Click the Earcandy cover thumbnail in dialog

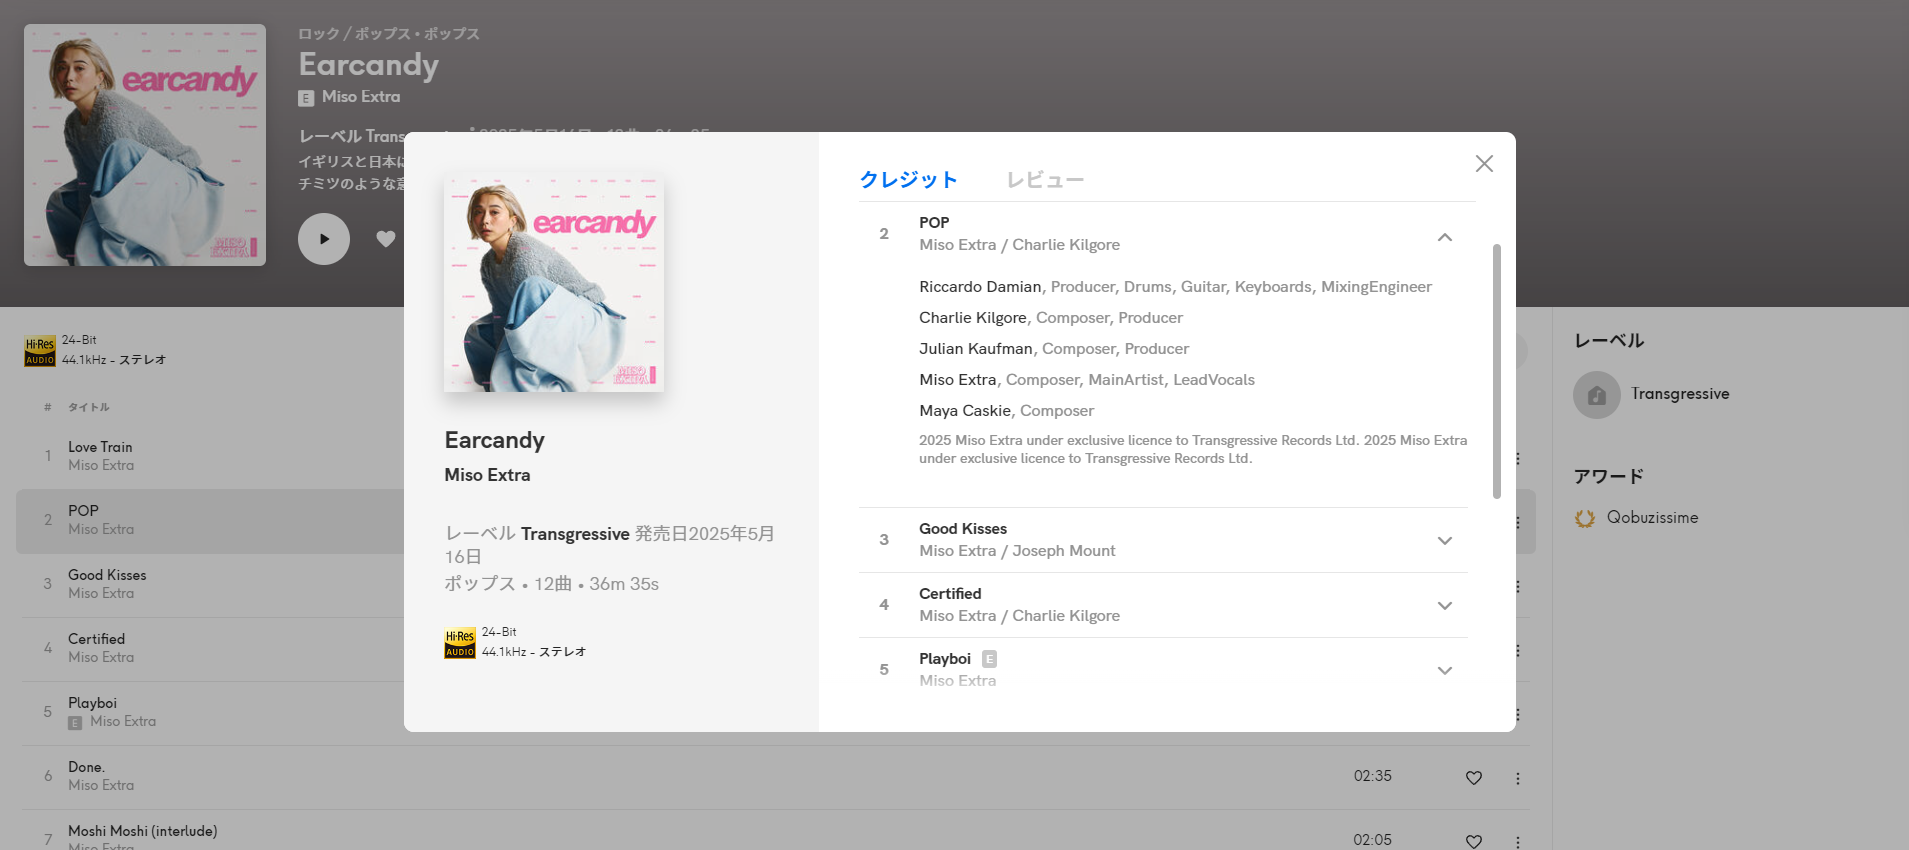pos(554,282)
